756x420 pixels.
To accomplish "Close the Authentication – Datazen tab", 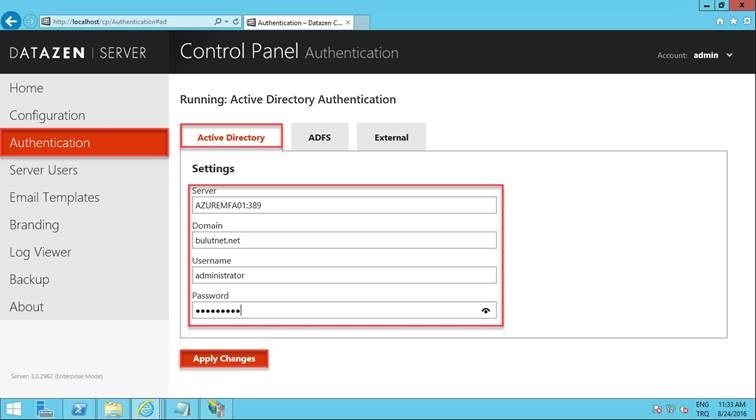I will click(x=348, y=22).
